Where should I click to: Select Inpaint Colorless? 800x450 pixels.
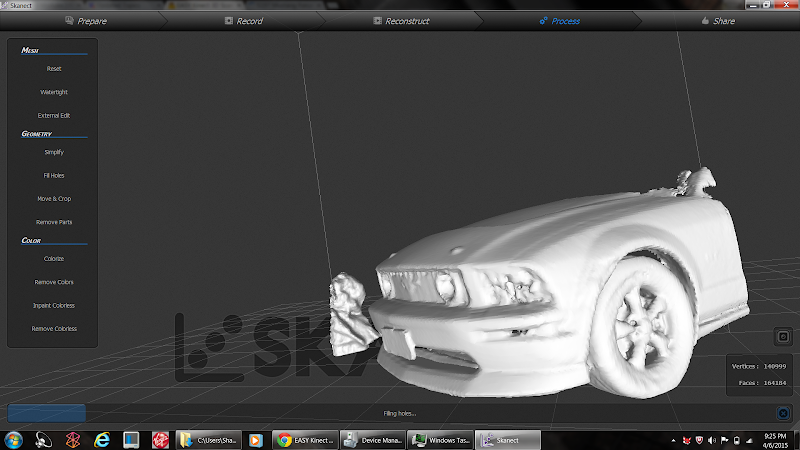click(54, 306)
